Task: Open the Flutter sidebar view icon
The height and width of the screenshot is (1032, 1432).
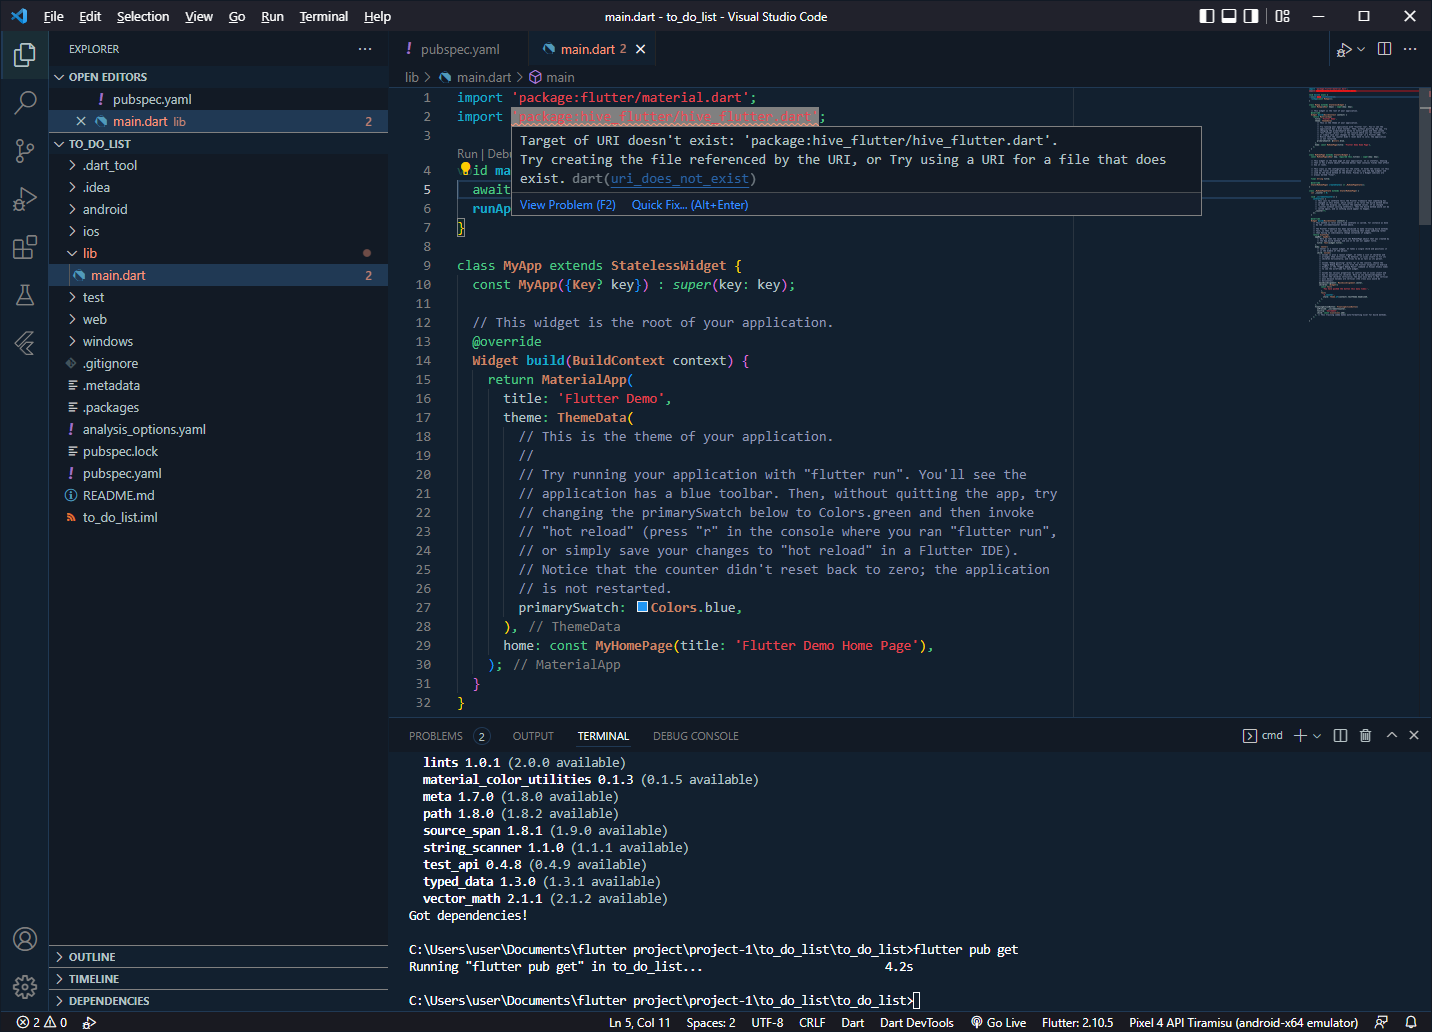Action: [24, 343]
